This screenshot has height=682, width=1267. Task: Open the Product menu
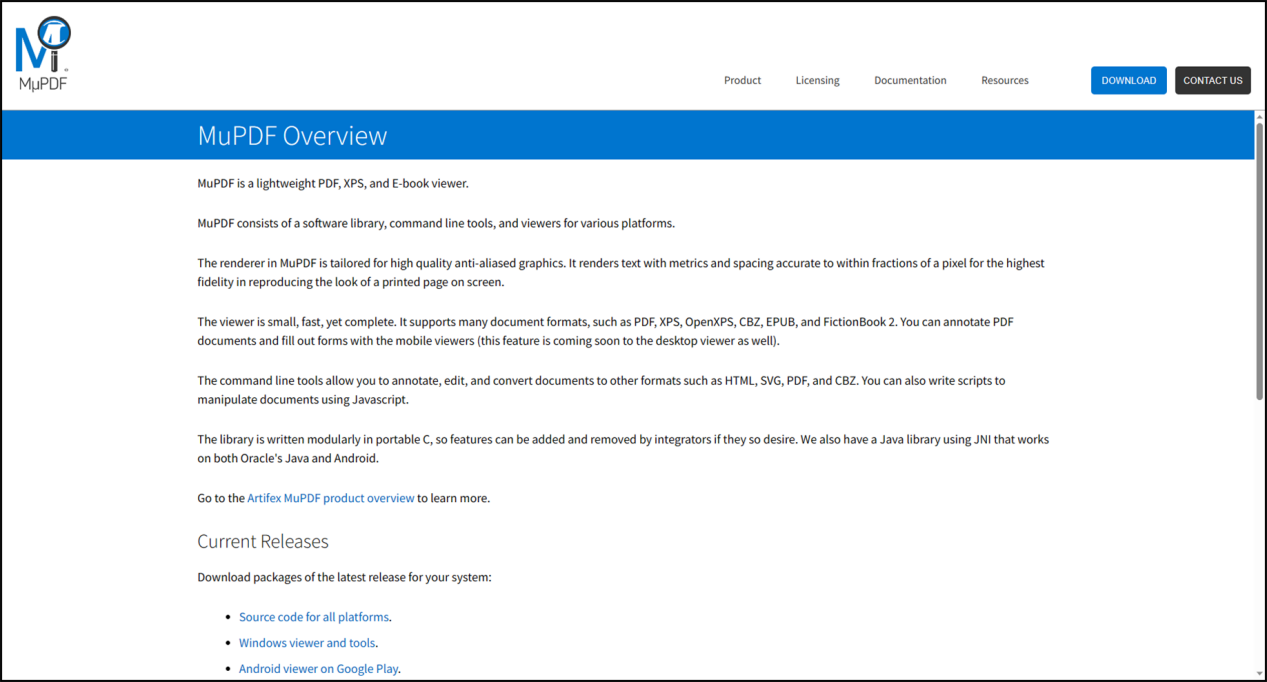pyautogui.click(x=742, y=80)
